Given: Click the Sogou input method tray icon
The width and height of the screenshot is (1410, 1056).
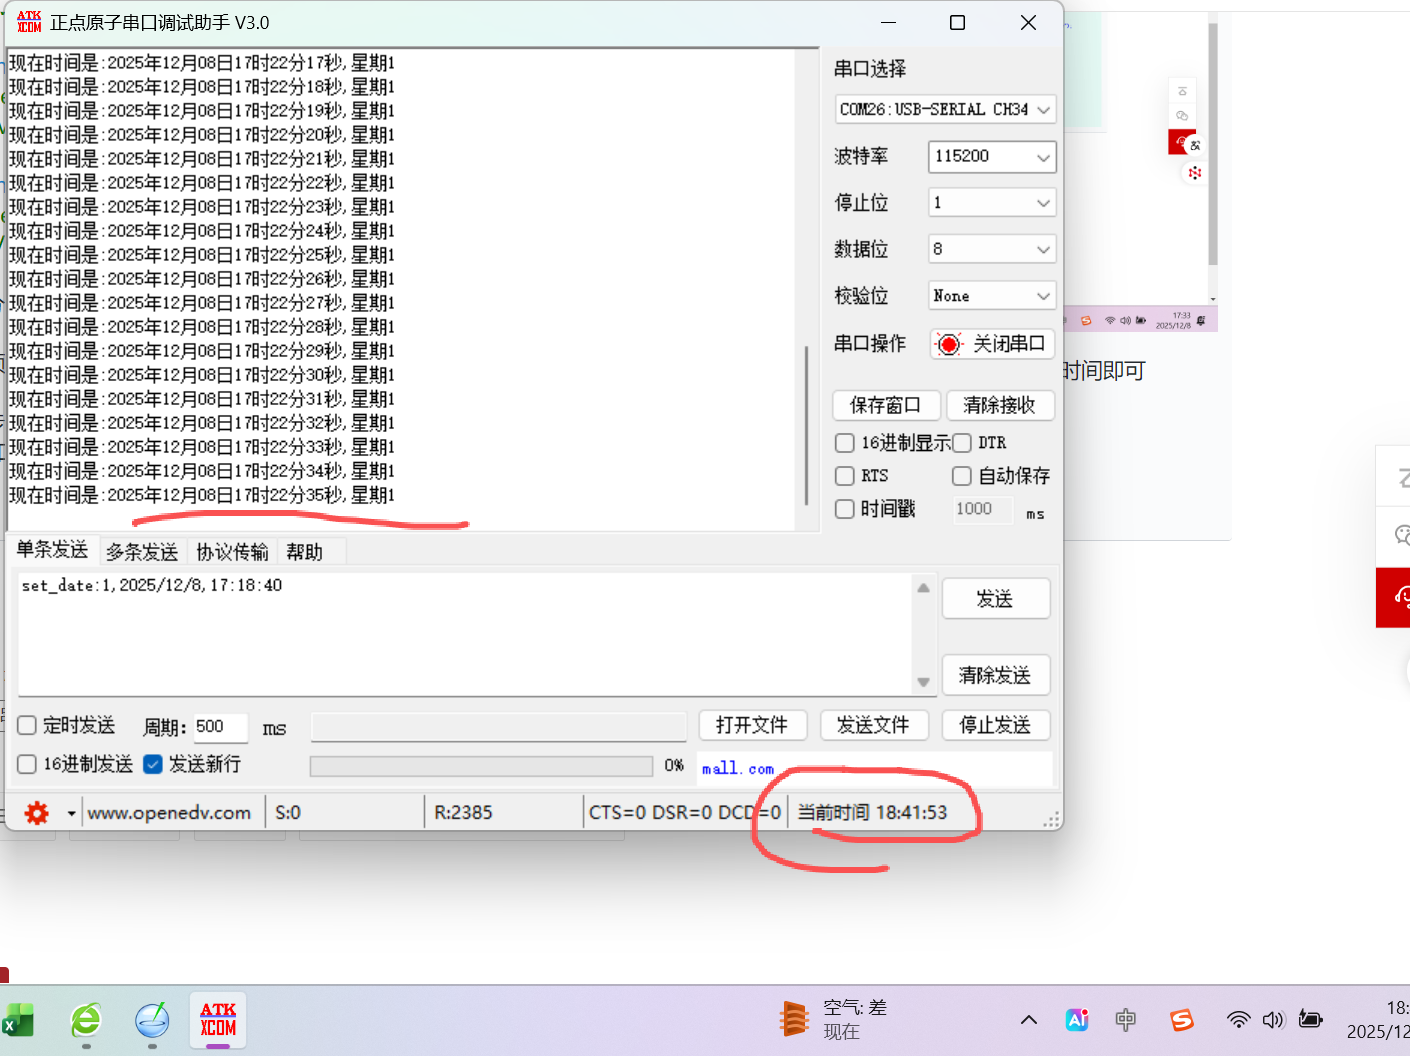Looking at the screenshot, I should 1182,1020.
